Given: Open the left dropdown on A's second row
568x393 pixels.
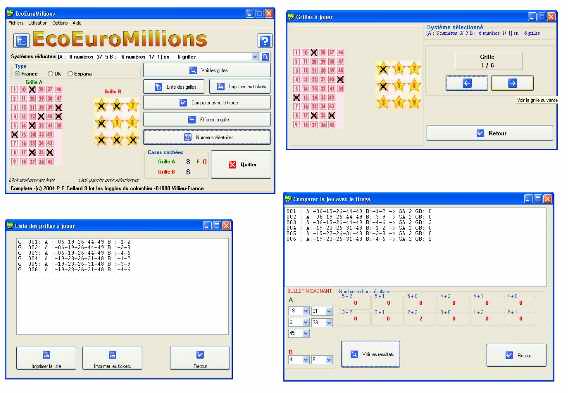Looking at the screenshot, I should coord(306,322).
